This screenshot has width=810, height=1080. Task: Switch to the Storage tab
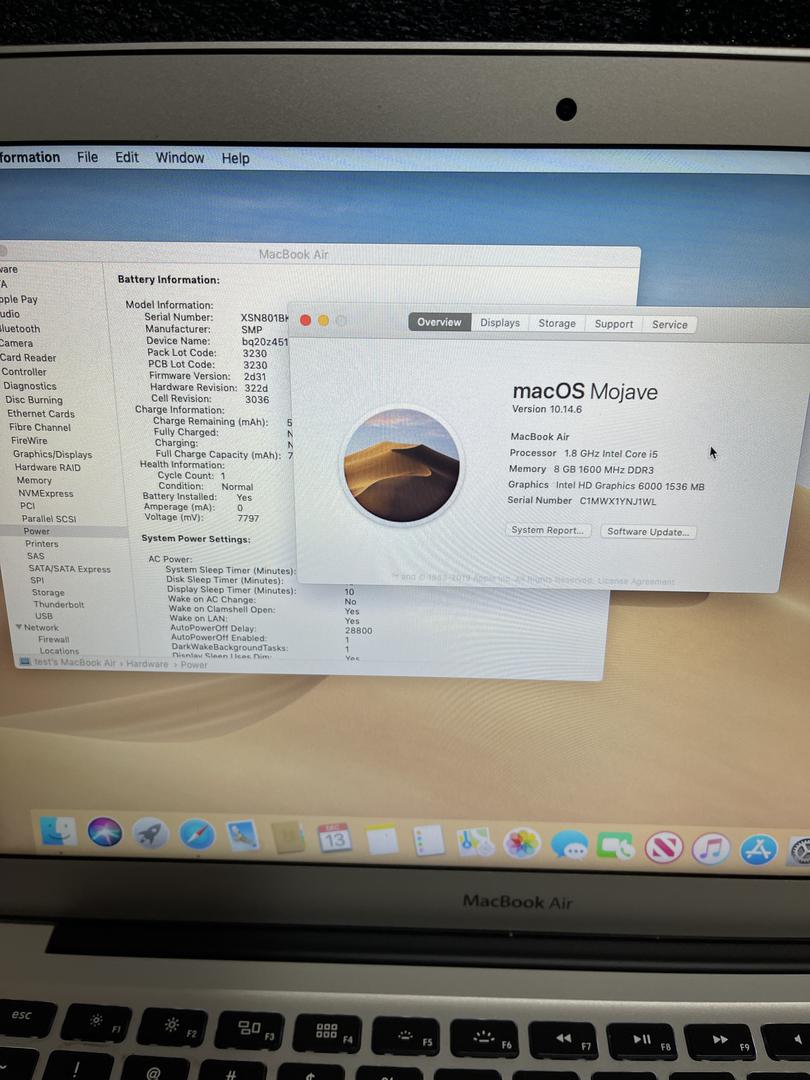[x=557, y=323]
